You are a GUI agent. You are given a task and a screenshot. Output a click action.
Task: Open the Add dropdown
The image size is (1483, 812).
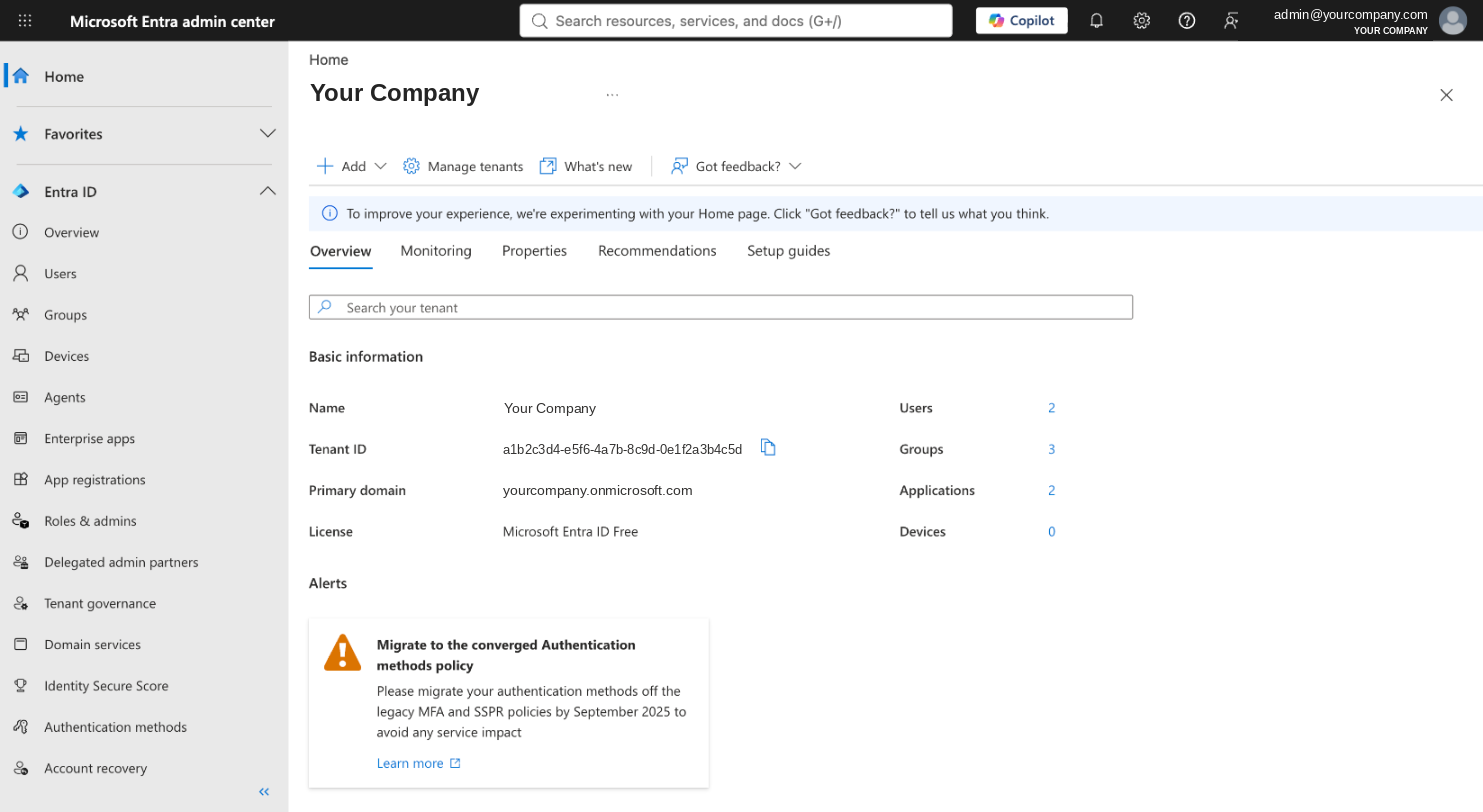click(351, 166)
